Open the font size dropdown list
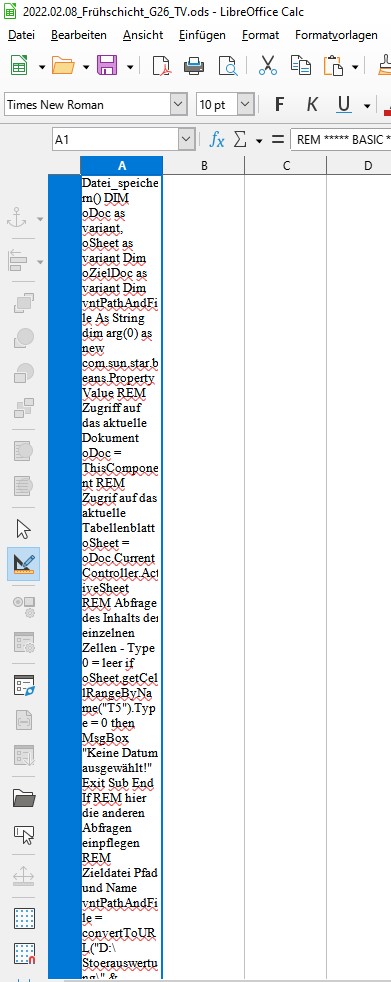This screenshot has height=982, width=391. tap(246, 105)
